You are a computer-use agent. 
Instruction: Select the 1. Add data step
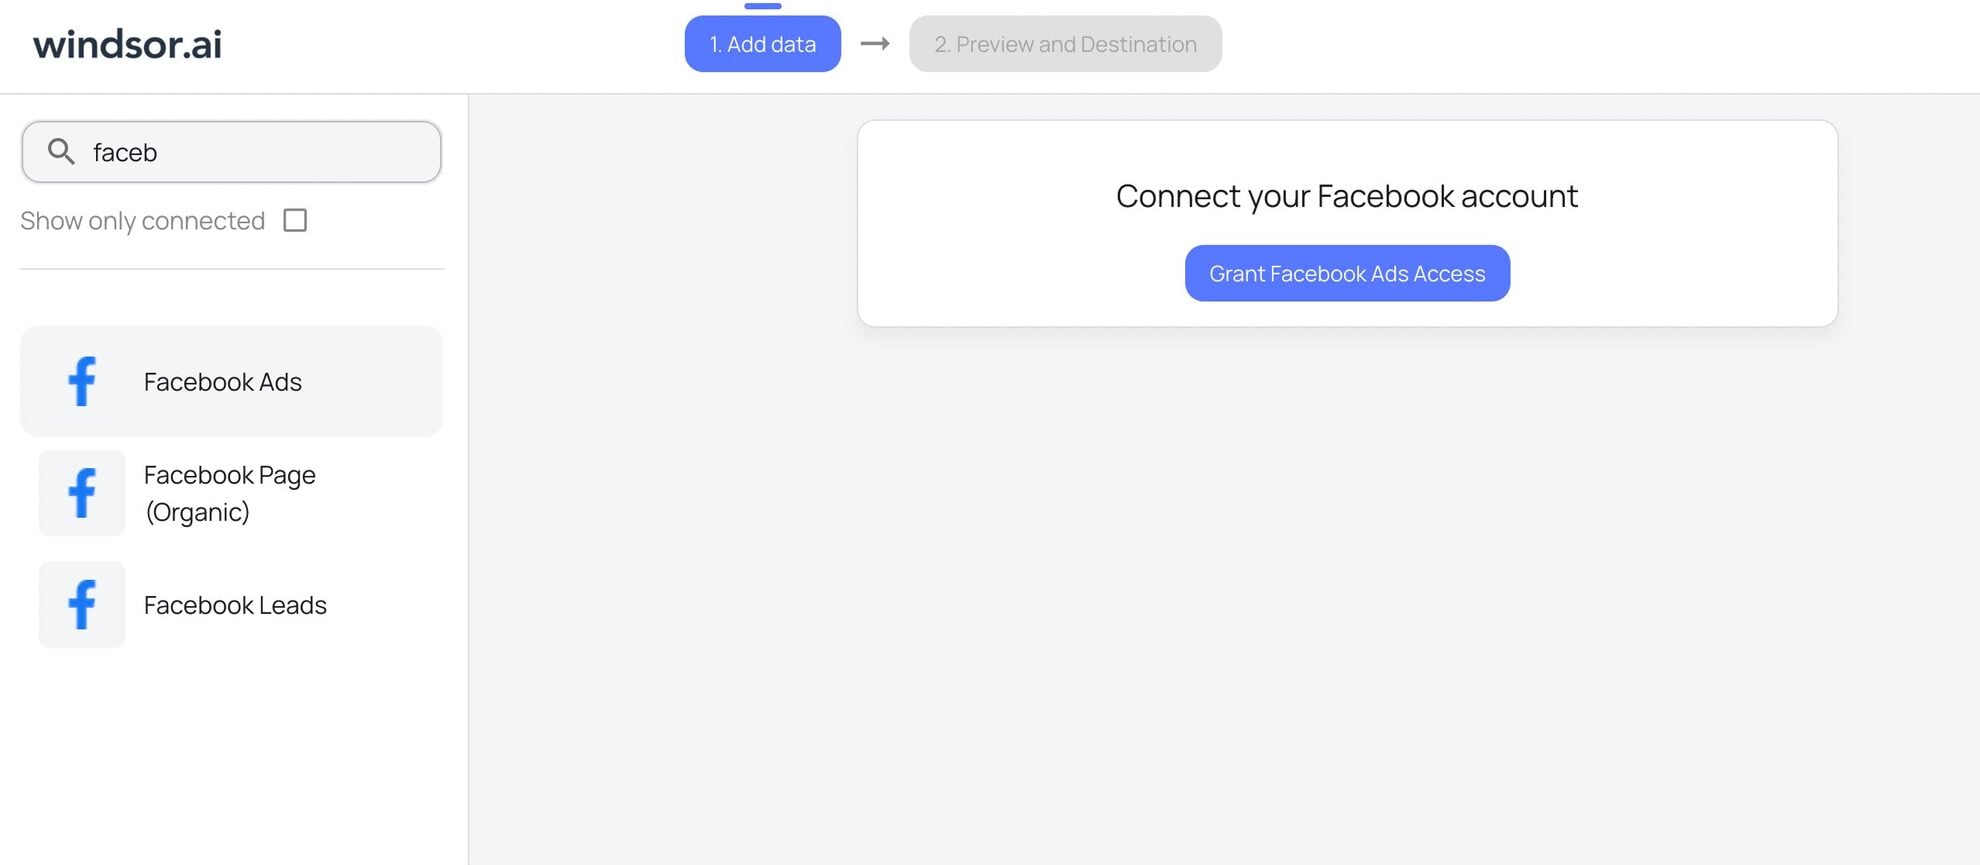click(762, 44)
